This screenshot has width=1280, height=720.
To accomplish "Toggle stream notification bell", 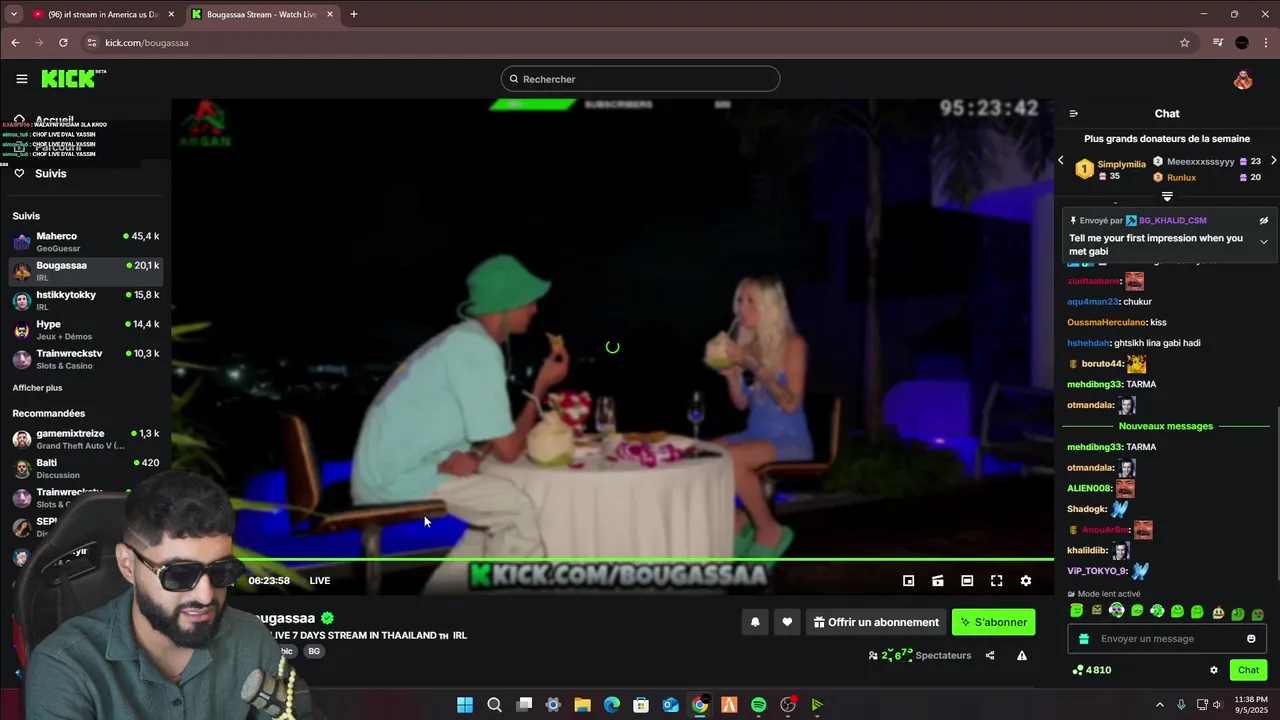I will point(755,622).
